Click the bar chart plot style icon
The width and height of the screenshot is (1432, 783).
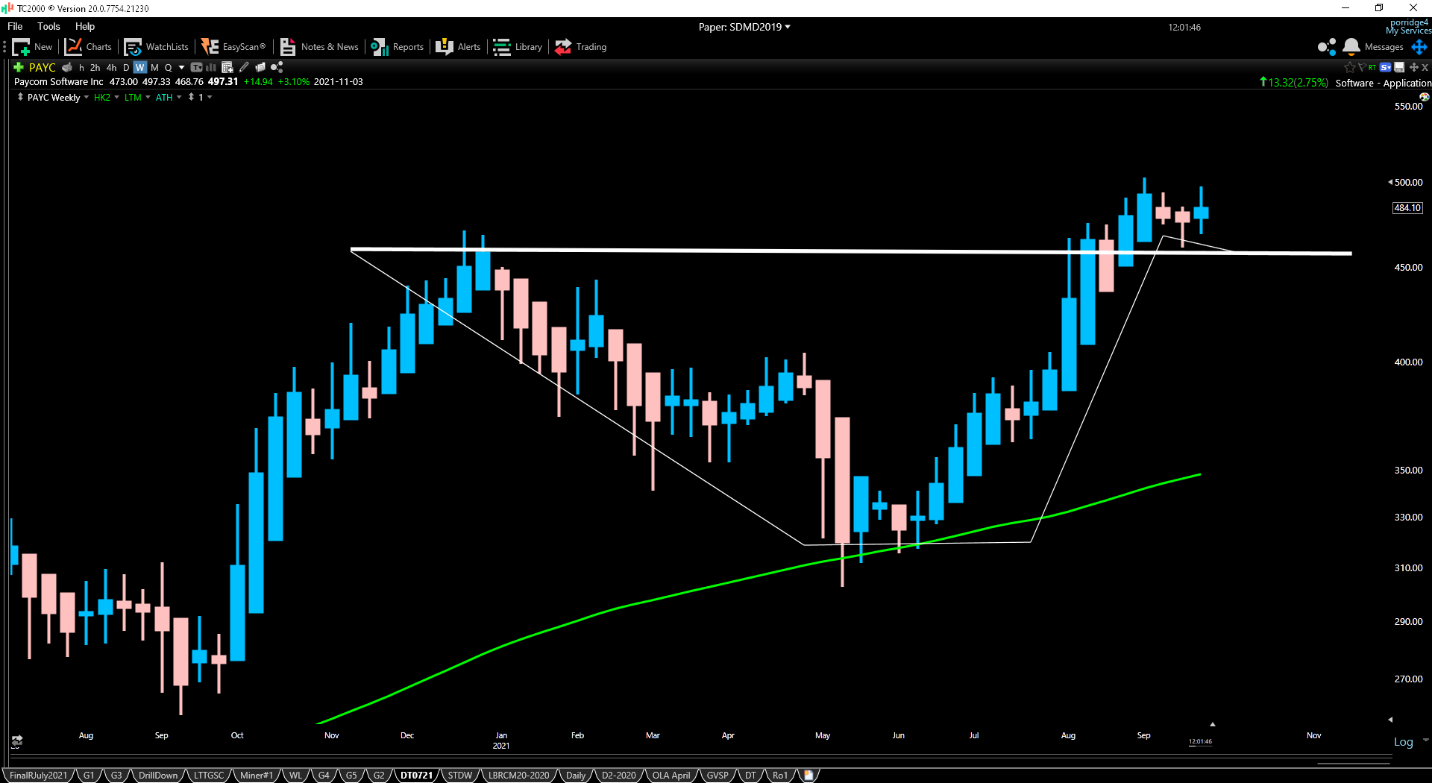point(211,67)
